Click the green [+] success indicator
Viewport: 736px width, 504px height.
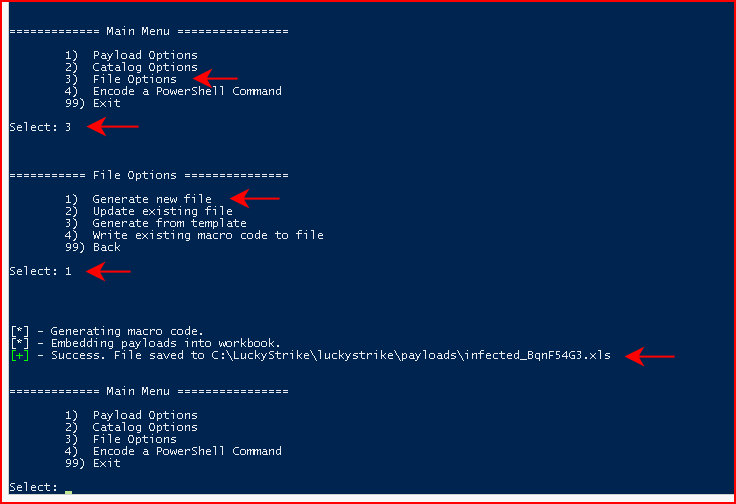coord(20,356)
